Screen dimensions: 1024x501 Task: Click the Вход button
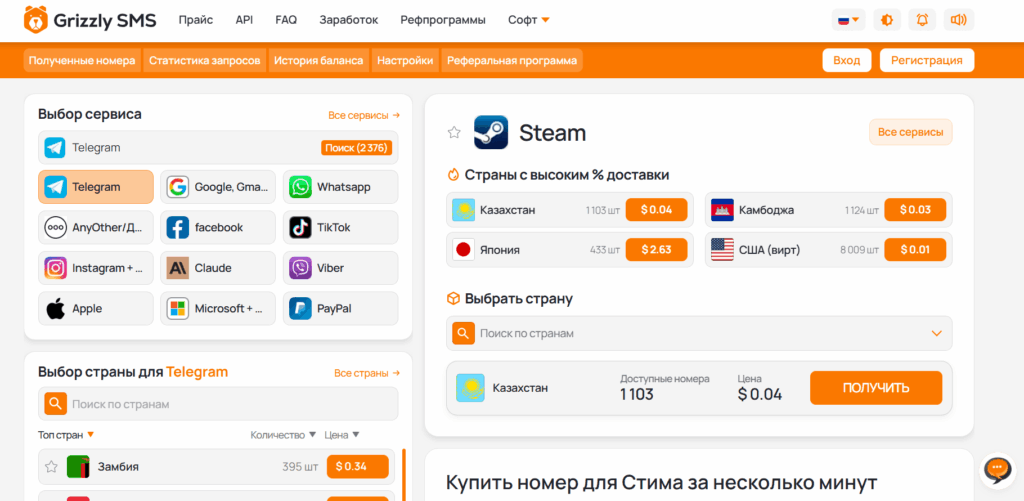pyautogui.click(x=847, y=60)
